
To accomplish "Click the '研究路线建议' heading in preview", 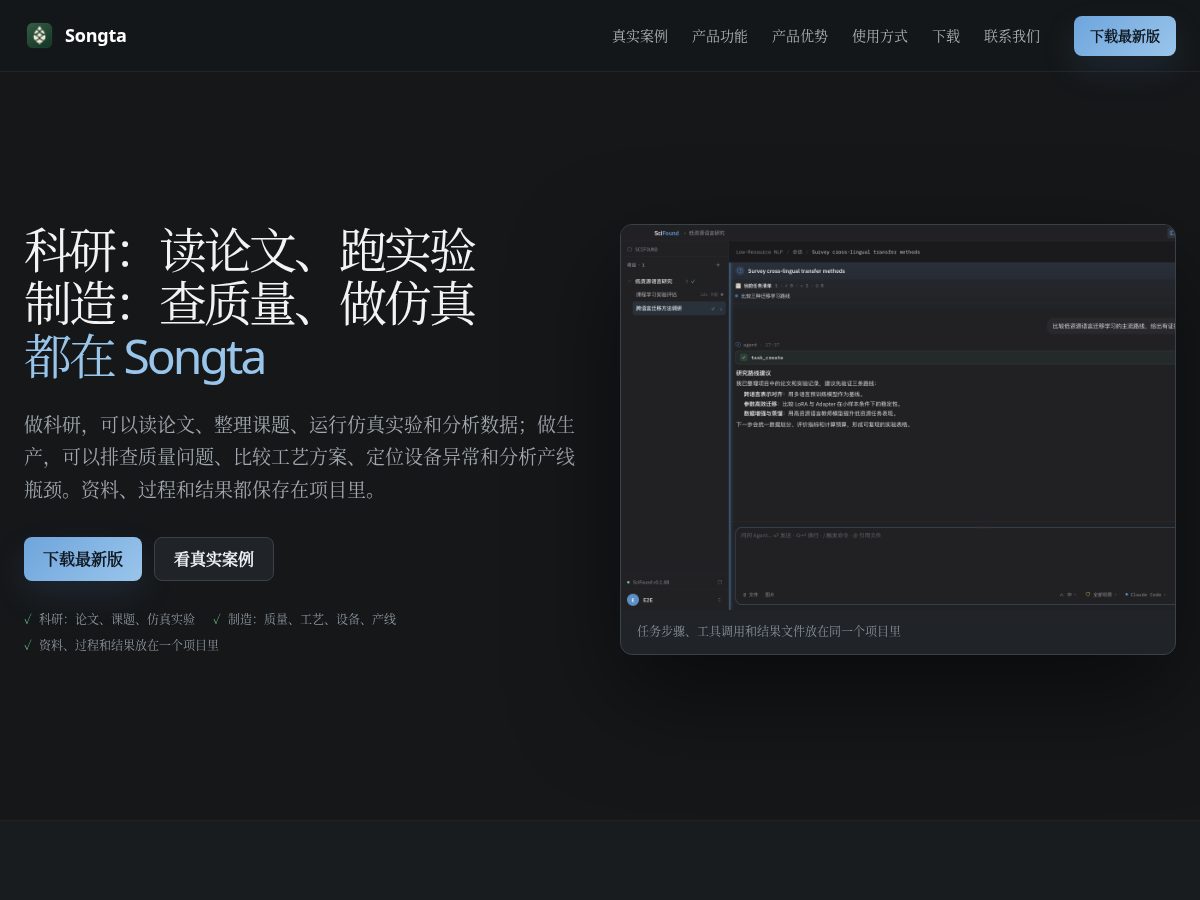I will [753, 373].
